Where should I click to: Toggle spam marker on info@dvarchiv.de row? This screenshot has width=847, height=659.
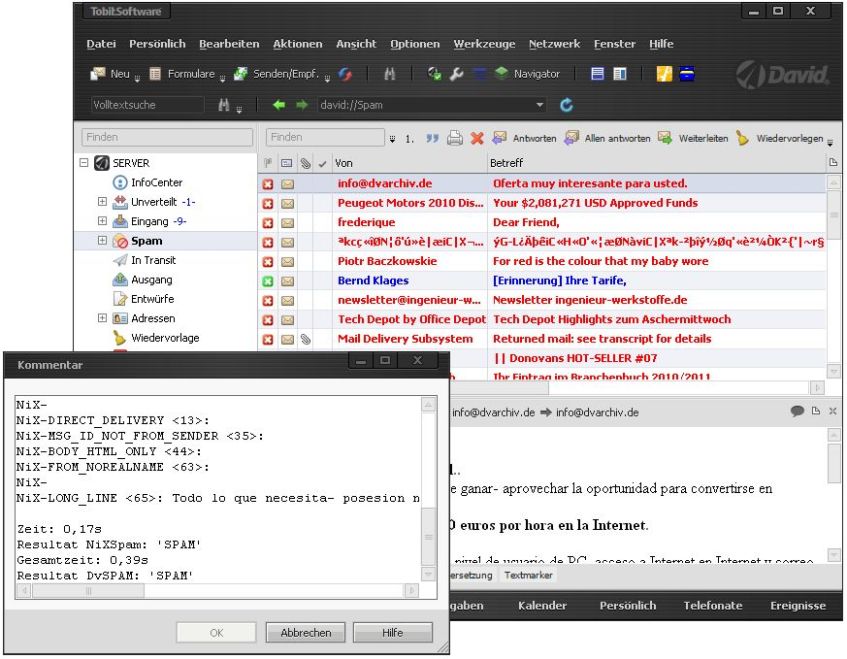(268, 184)
